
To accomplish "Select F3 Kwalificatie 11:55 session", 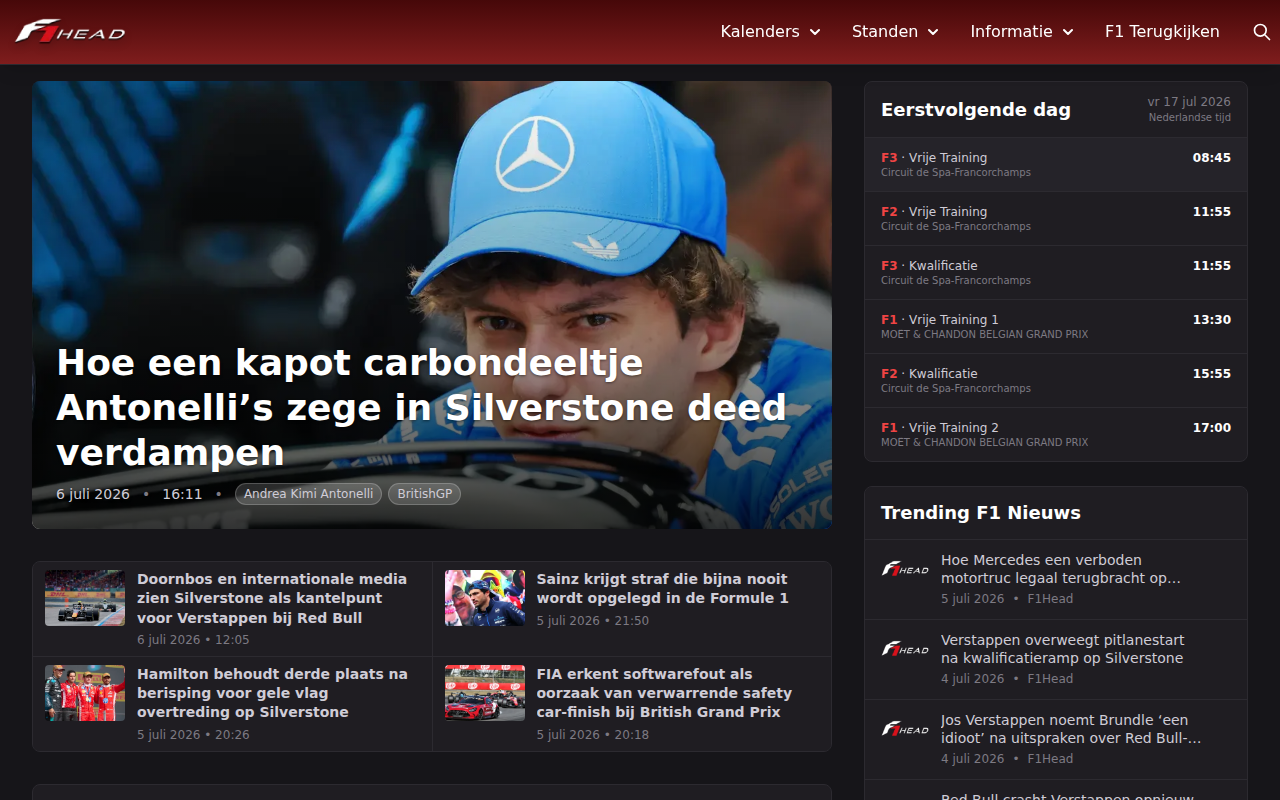I will pos(1056,273).
